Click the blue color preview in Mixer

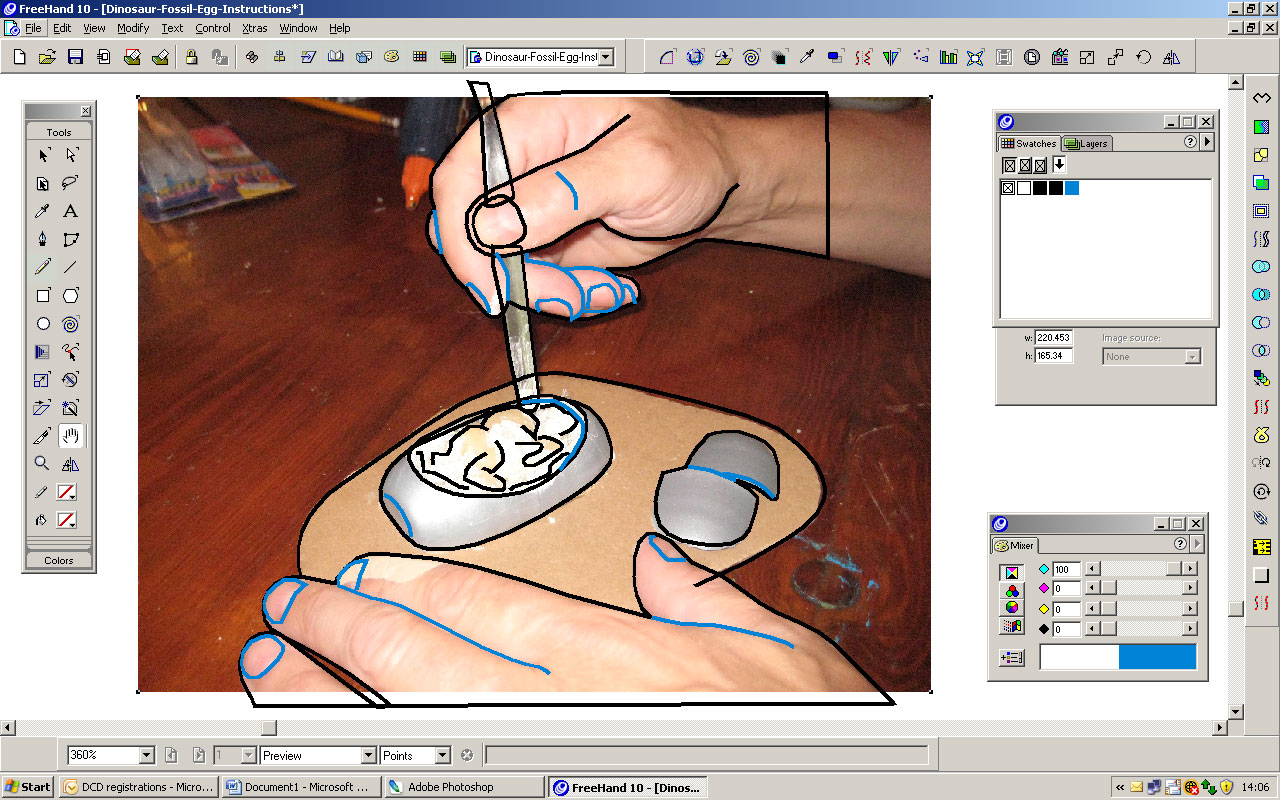1157,657
